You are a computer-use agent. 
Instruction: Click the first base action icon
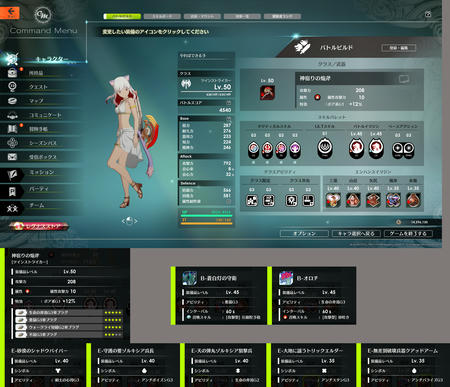coord(397,149)
